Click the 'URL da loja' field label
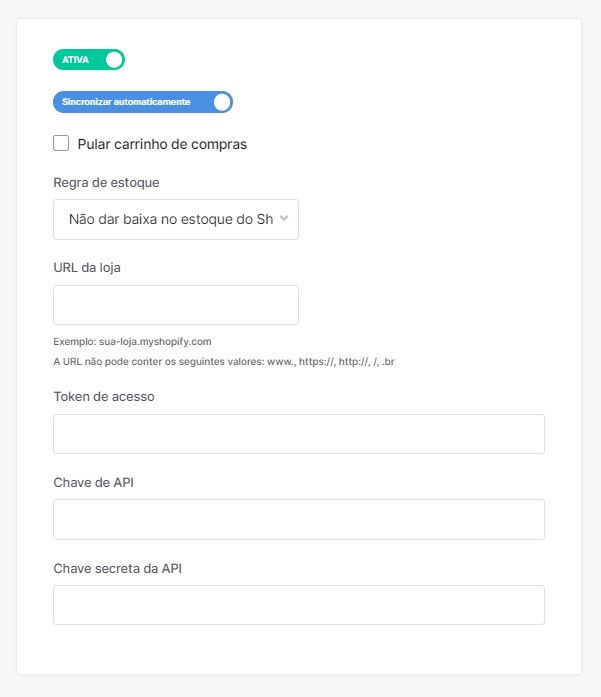 tap(87, 268)
